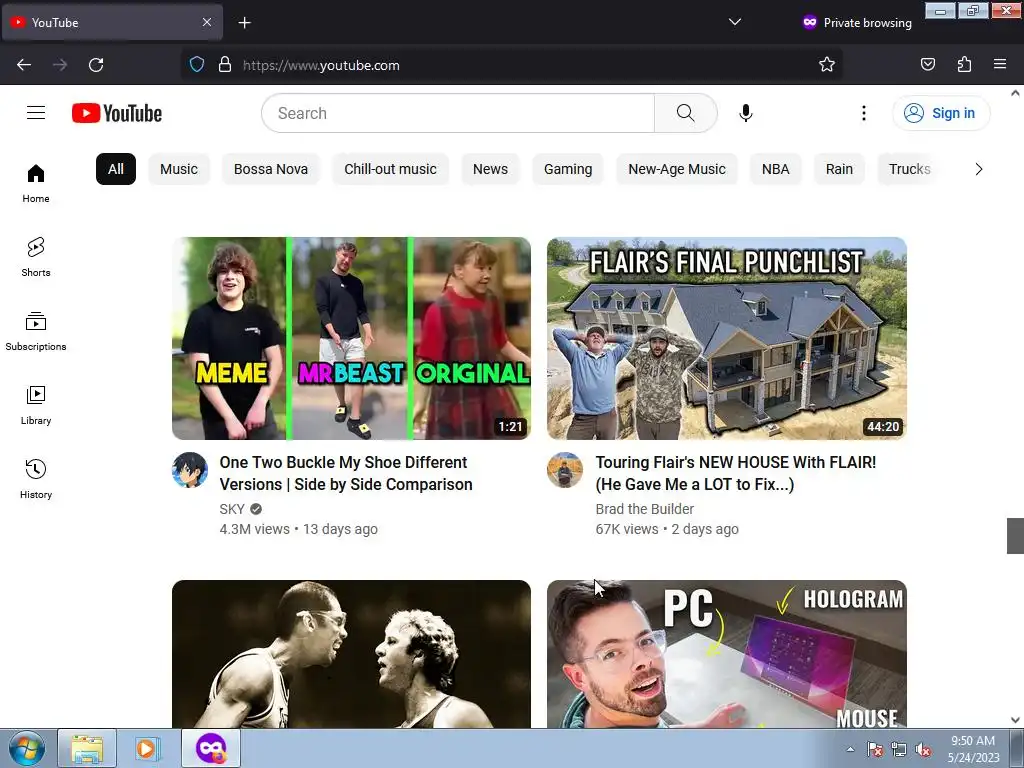Reload the page with refresh icon
The height and width of the screenshot is (768, 1024).
pos(96,65)
